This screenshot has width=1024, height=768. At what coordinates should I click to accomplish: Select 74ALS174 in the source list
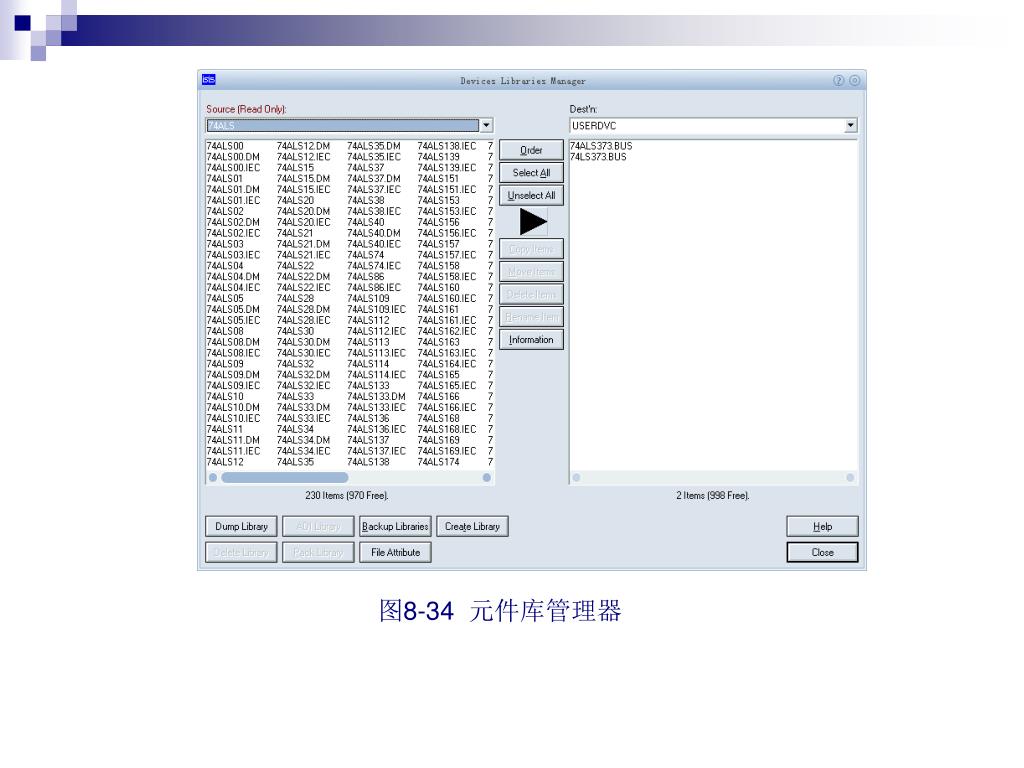(439, 462)
